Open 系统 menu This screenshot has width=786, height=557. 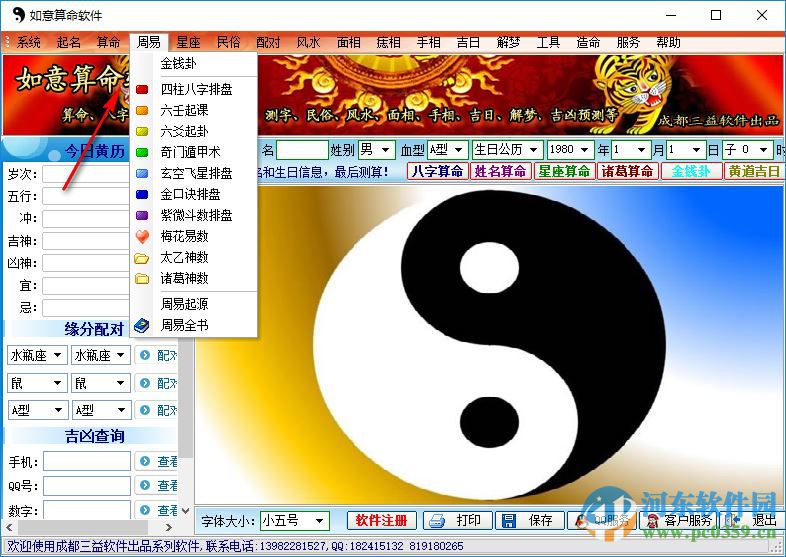29,42
